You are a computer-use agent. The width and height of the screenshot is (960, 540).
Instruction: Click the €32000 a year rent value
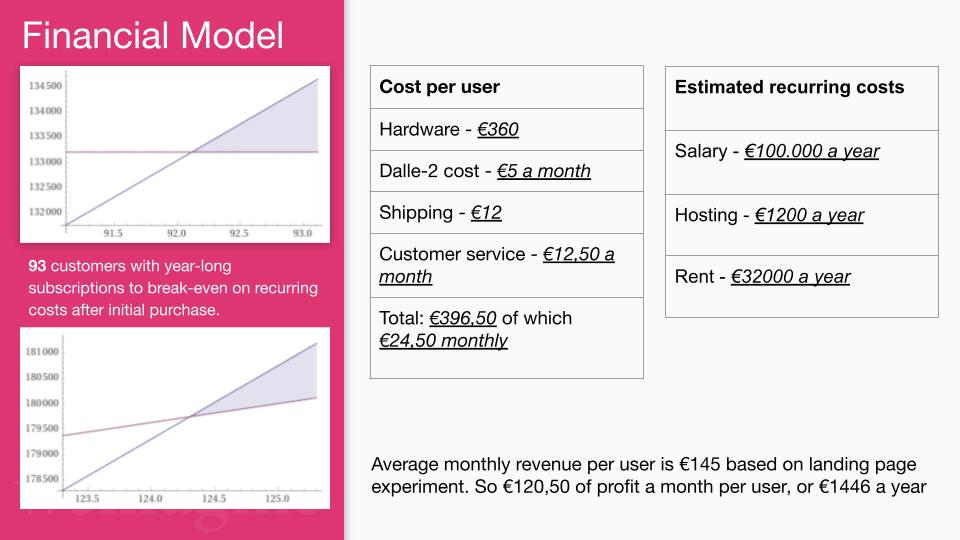click(x=790, y=277)
